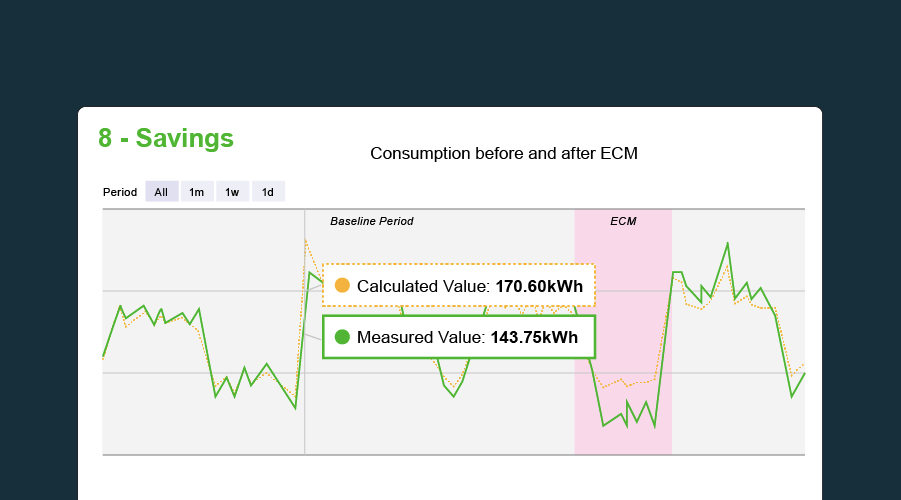Click the green line's lowest dip inside ECM
The image size is (901, 500).
click(x=629, y=427)
